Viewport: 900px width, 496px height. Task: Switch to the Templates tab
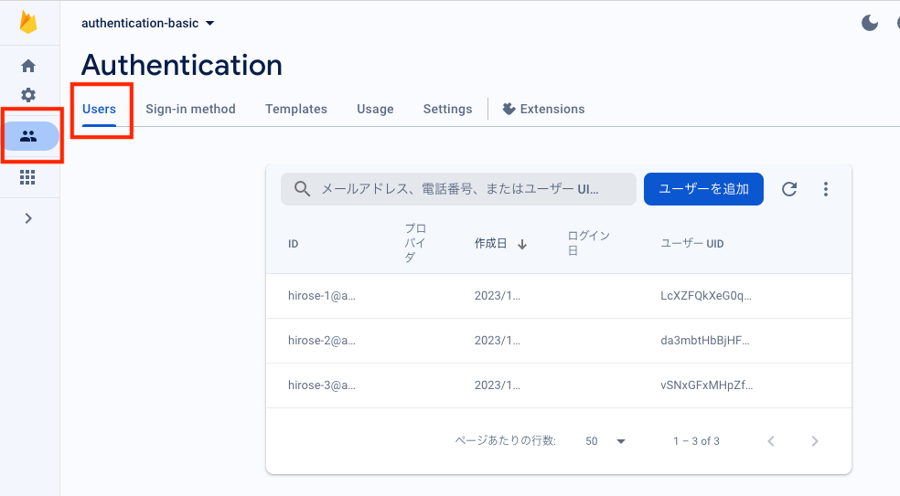click(296, 109)
